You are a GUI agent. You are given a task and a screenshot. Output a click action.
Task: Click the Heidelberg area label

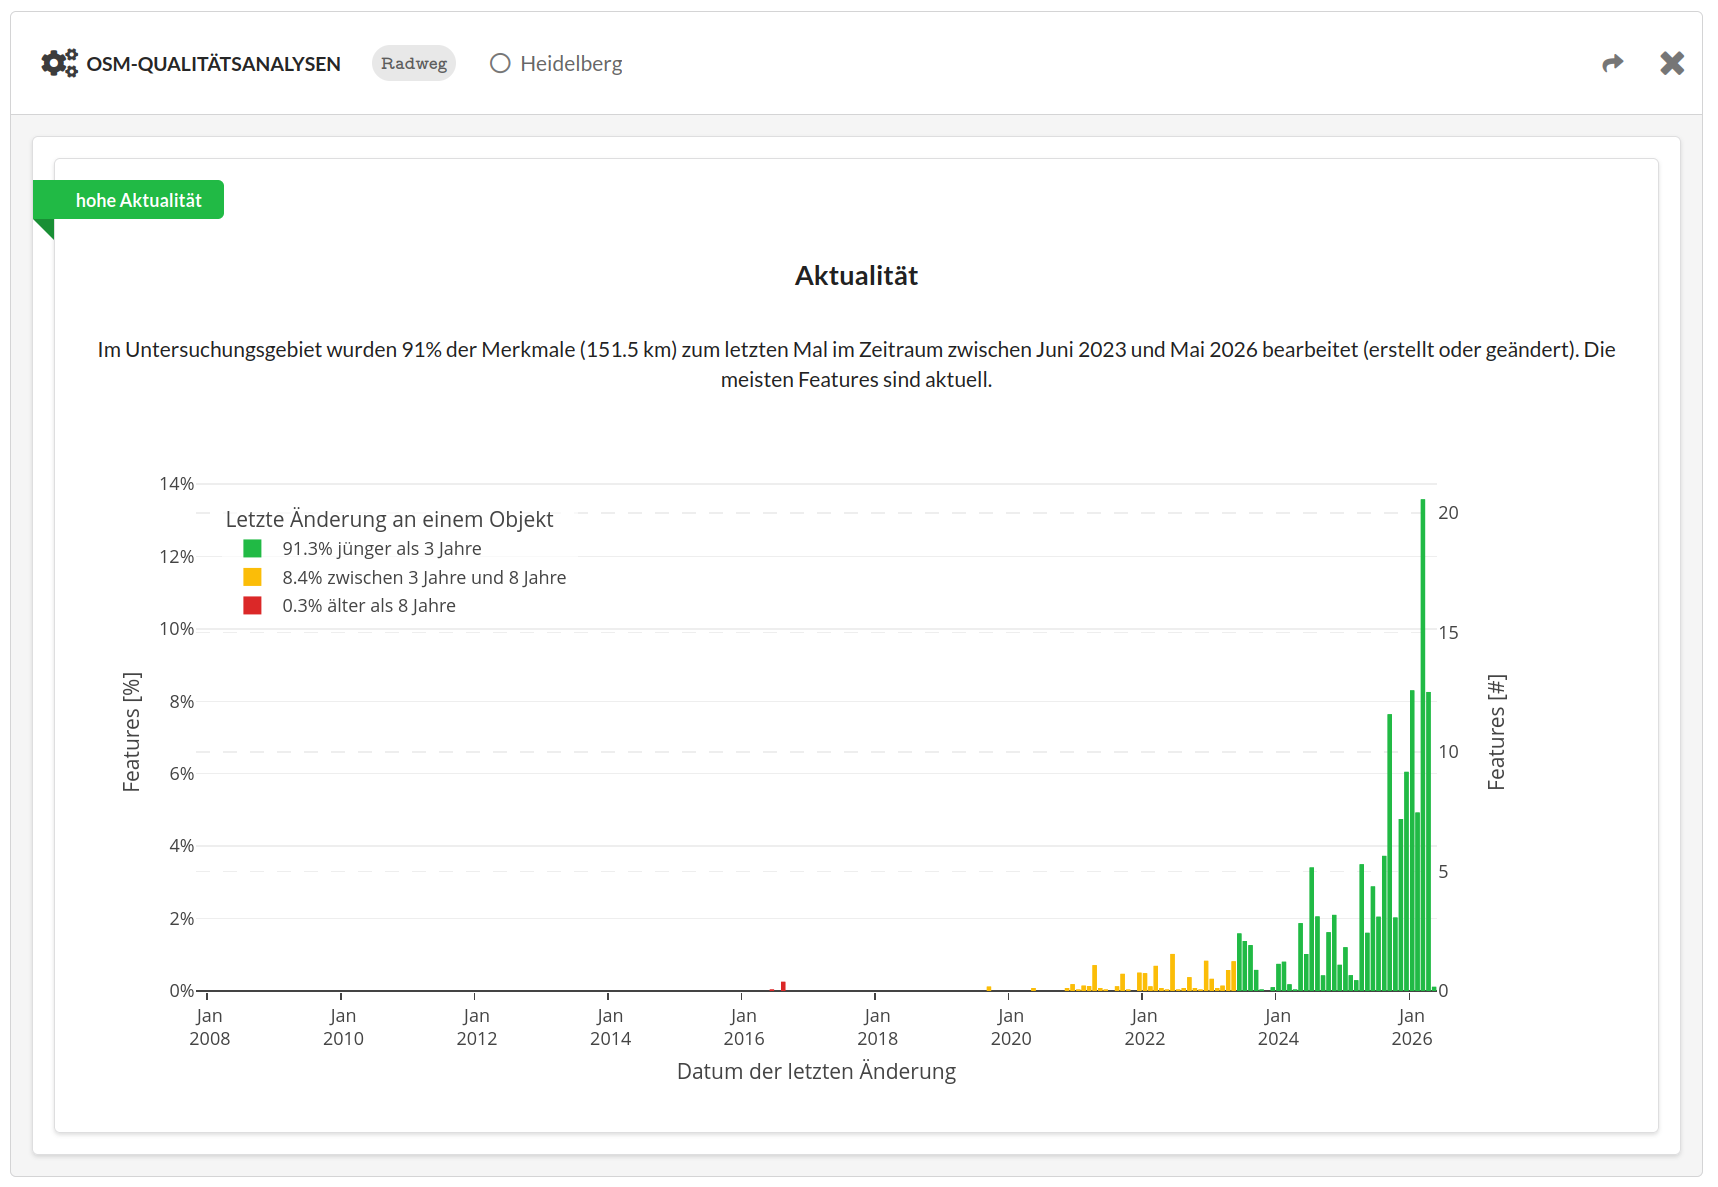(x=571, y=63)
